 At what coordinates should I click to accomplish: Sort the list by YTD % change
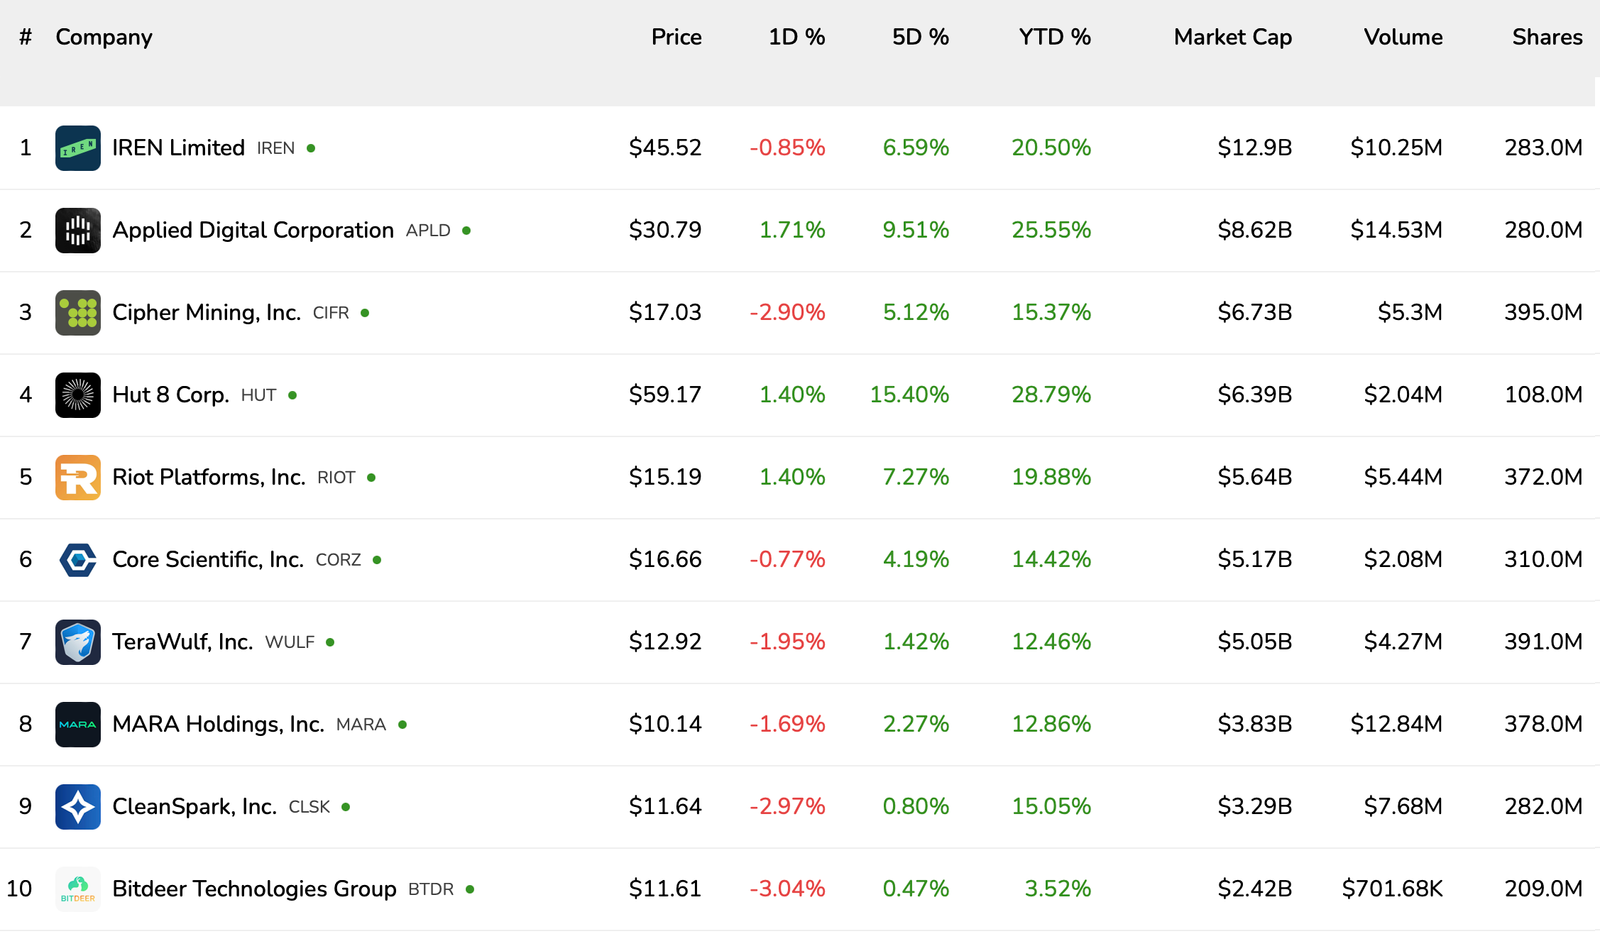1053,37
